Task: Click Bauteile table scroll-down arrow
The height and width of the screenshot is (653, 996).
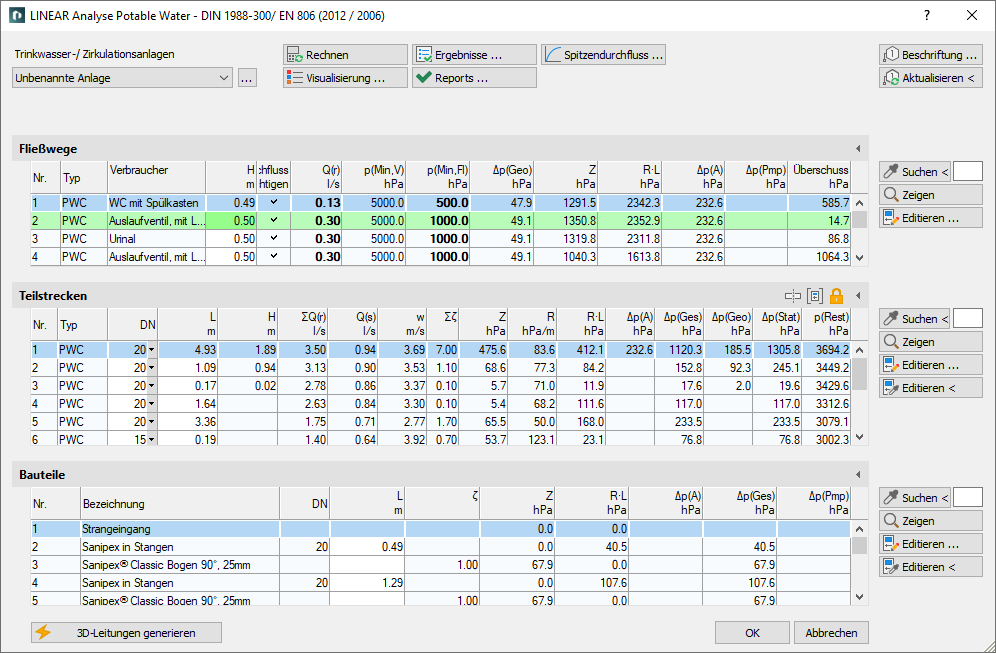Action: coord(859,596)
